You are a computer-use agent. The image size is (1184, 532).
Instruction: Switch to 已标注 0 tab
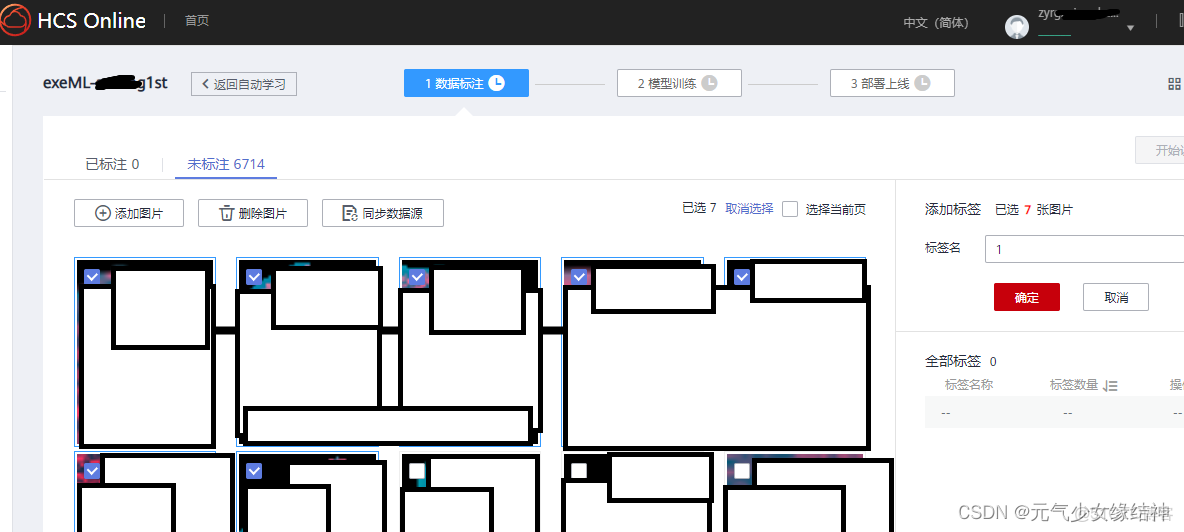tap(112, 164)
